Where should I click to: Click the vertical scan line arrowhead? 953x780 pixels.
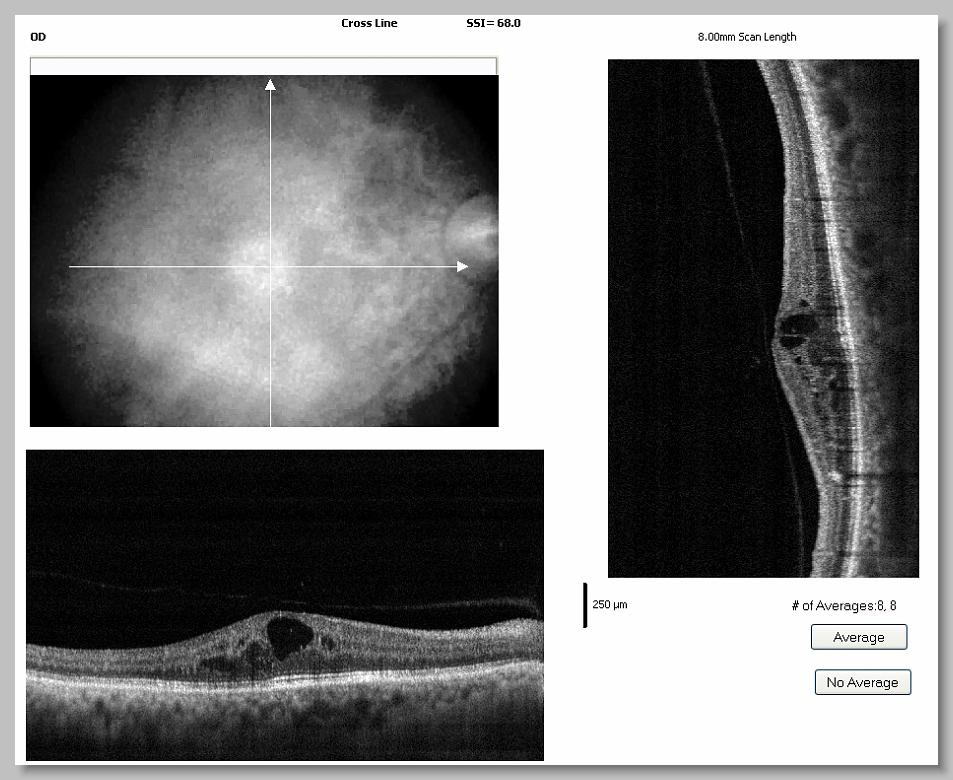click(270, 85)
